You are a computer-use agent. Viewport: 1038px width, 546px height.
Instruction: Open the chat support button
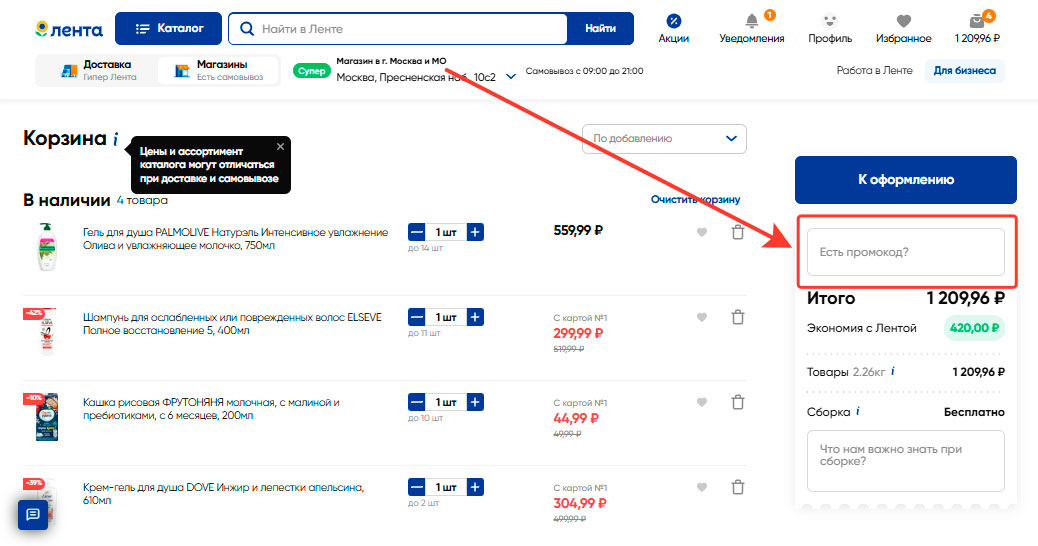(x=32, y=514)
